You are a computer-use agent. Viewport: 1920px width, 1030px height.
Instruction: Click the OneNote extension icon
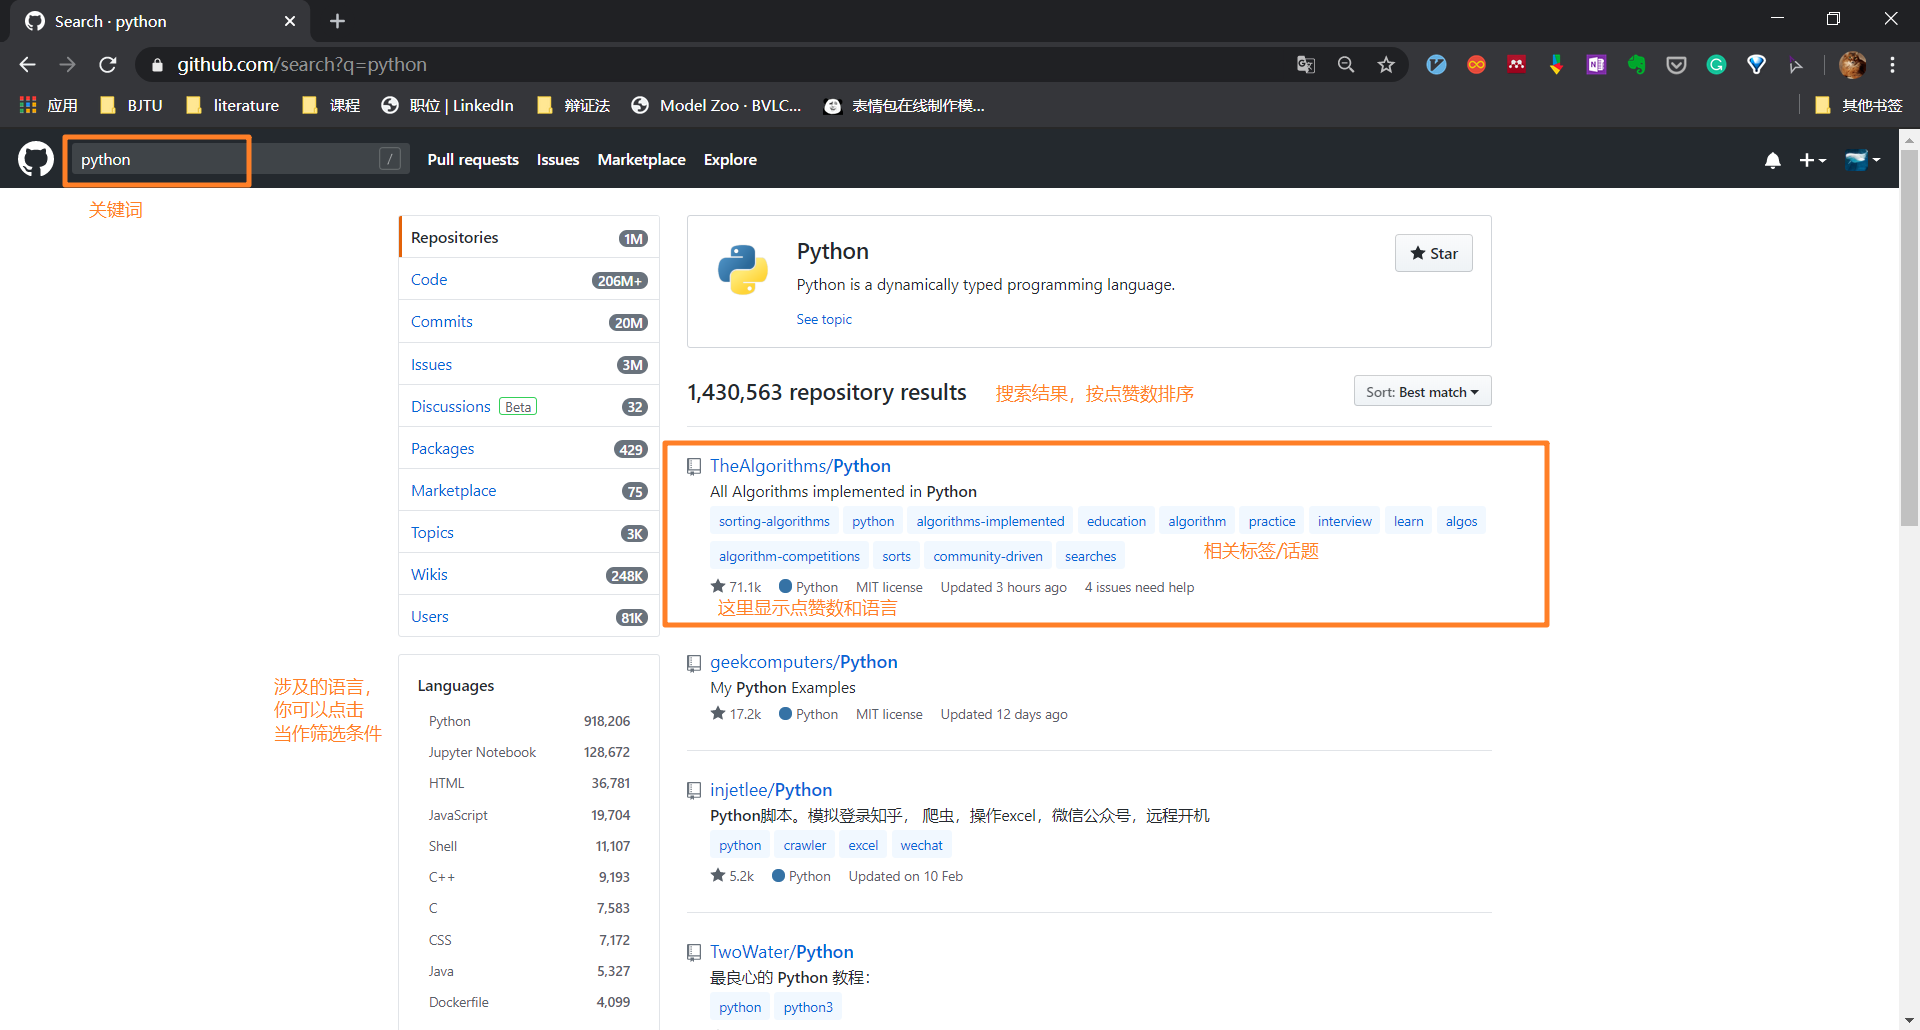1596,65
